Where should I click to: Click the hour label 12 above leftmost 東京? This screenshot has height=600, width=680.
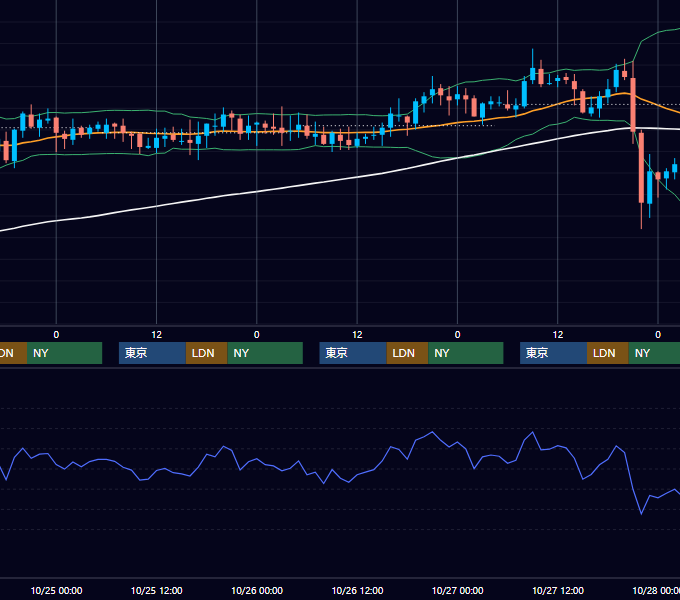coord(157,335)
